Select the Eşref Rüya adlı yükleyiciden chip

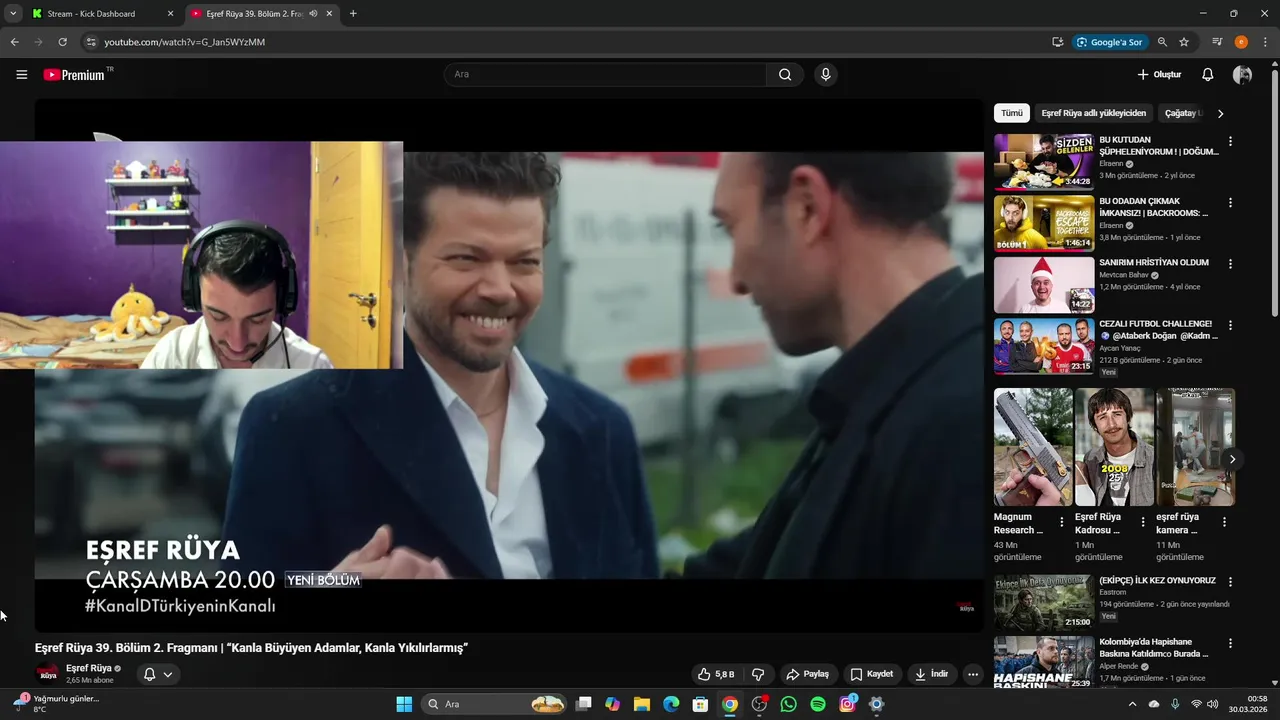[x=1094, y=113]
